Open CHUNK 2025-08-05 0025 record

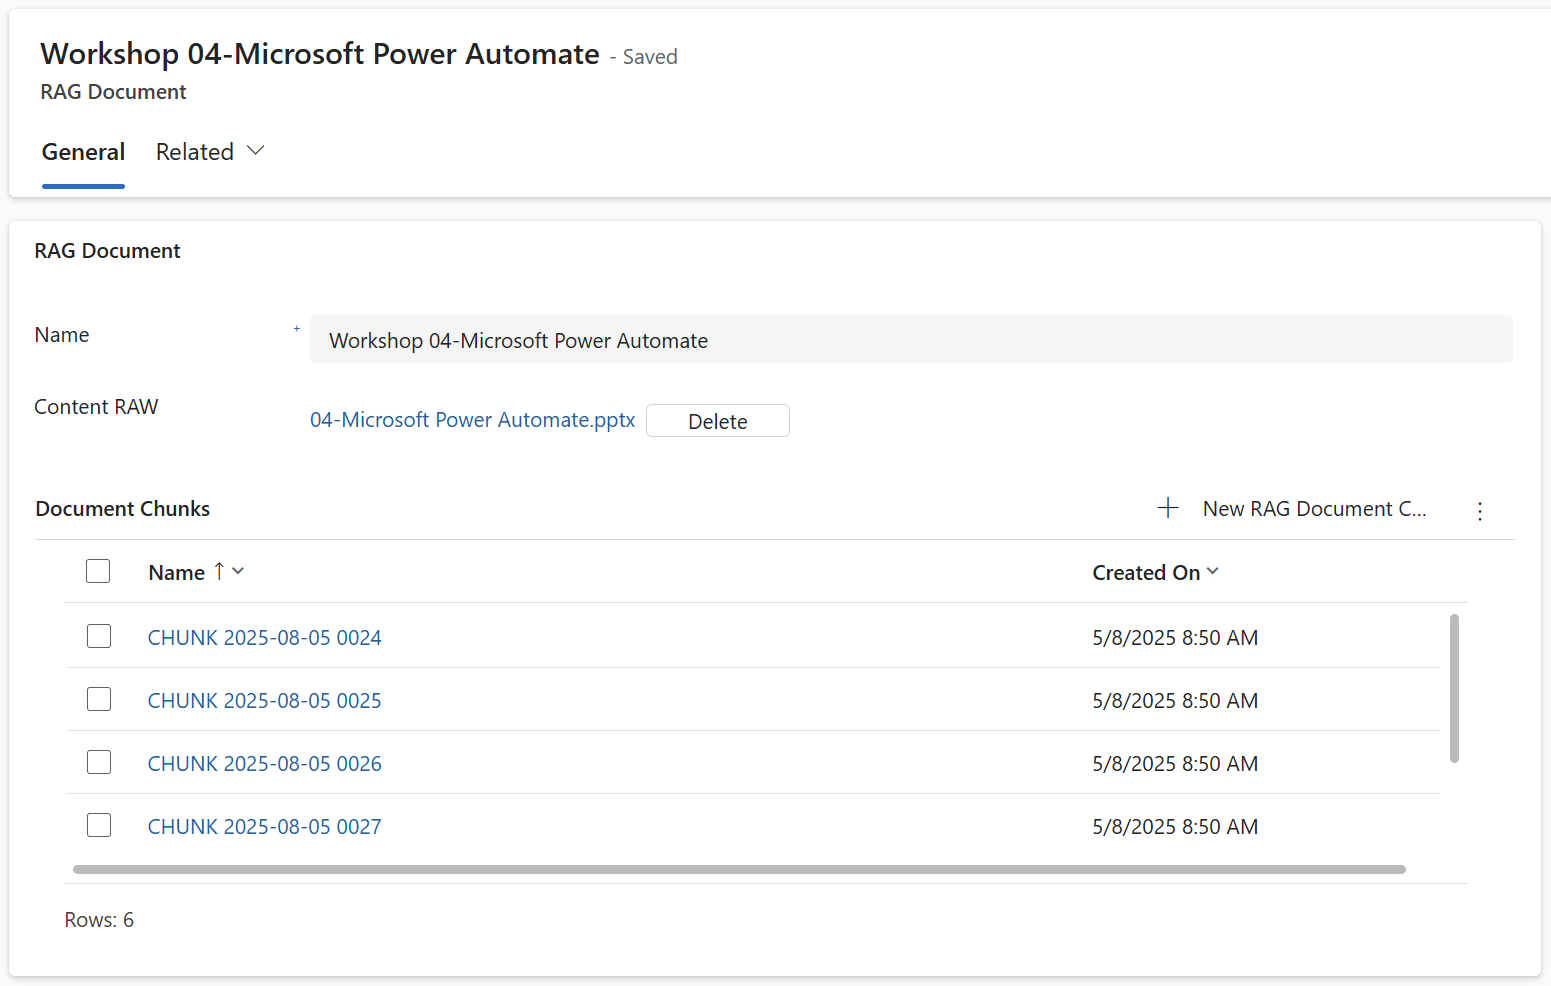click(x=265, y=700)
